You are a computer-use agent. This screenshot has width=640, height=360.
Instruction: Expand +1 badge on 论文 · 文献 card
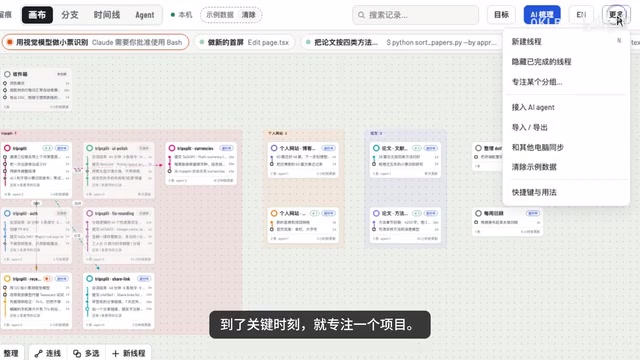point(417,148)
